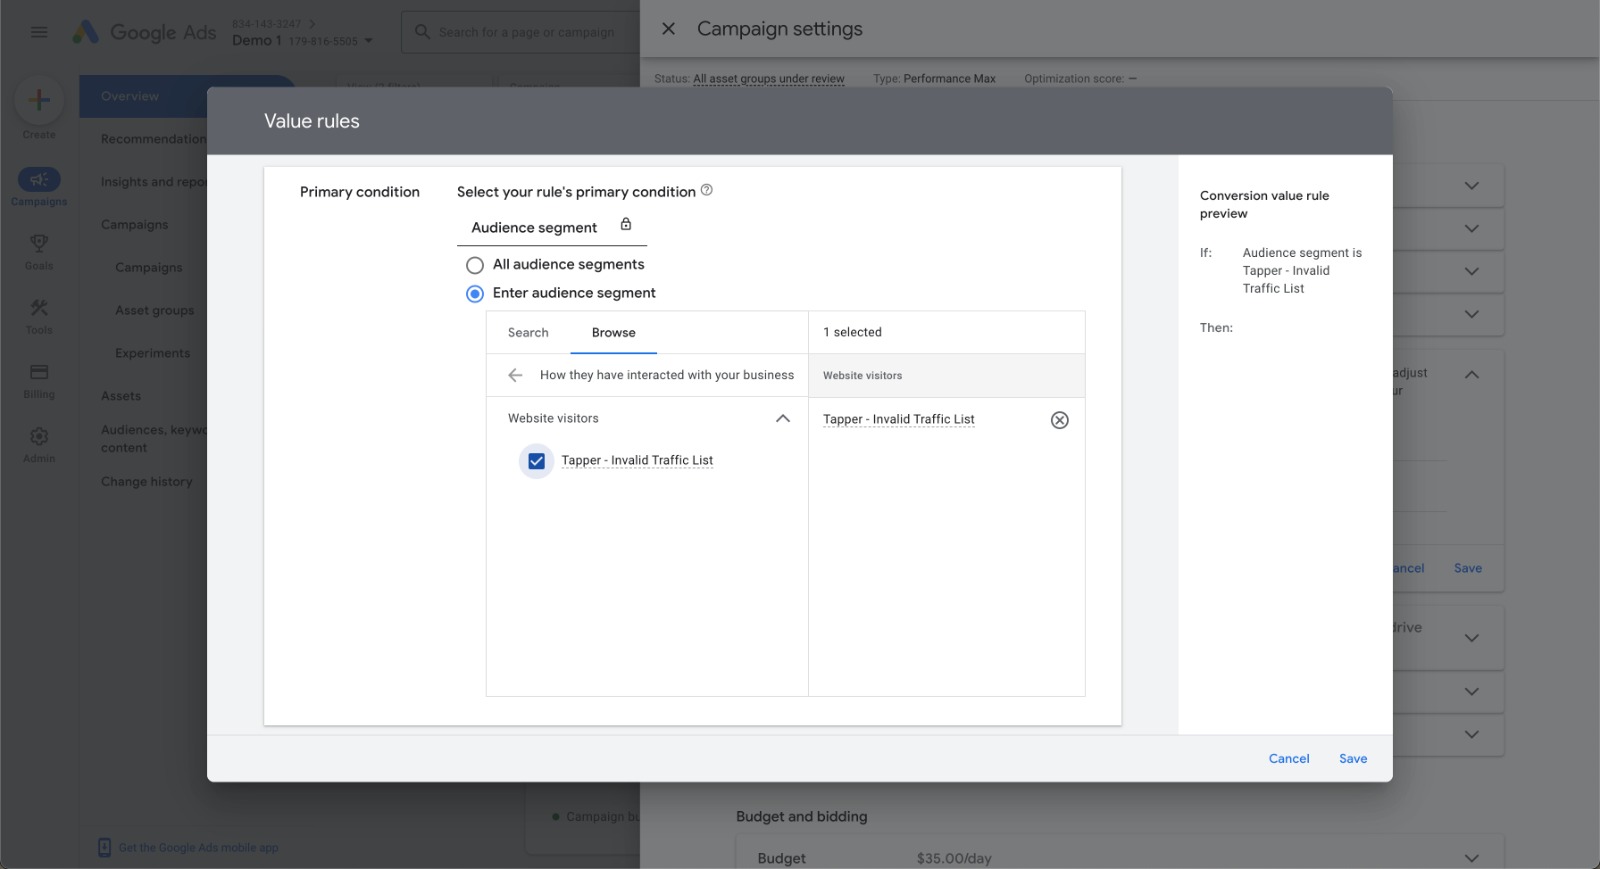Remove Tapper - Invalid Traffic List from selected

[1059, 420]
